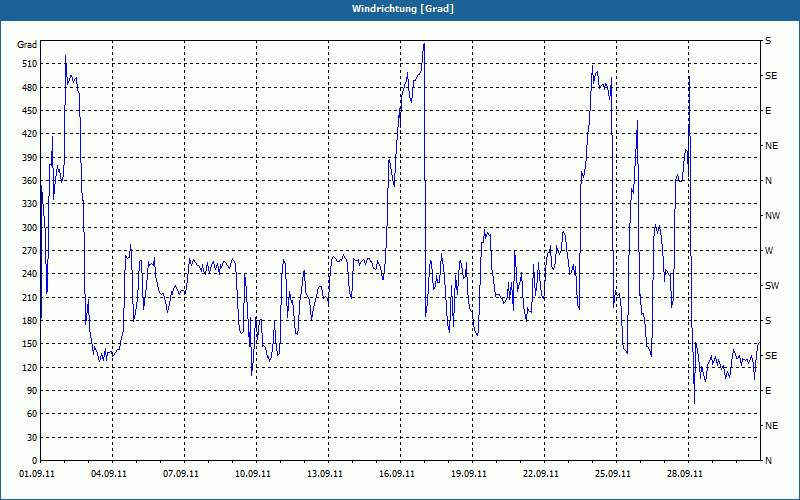Select the y-axis value '240'
Image resolution: width=800 pixels, height=500 pixels.
click(x=30, y=274)
